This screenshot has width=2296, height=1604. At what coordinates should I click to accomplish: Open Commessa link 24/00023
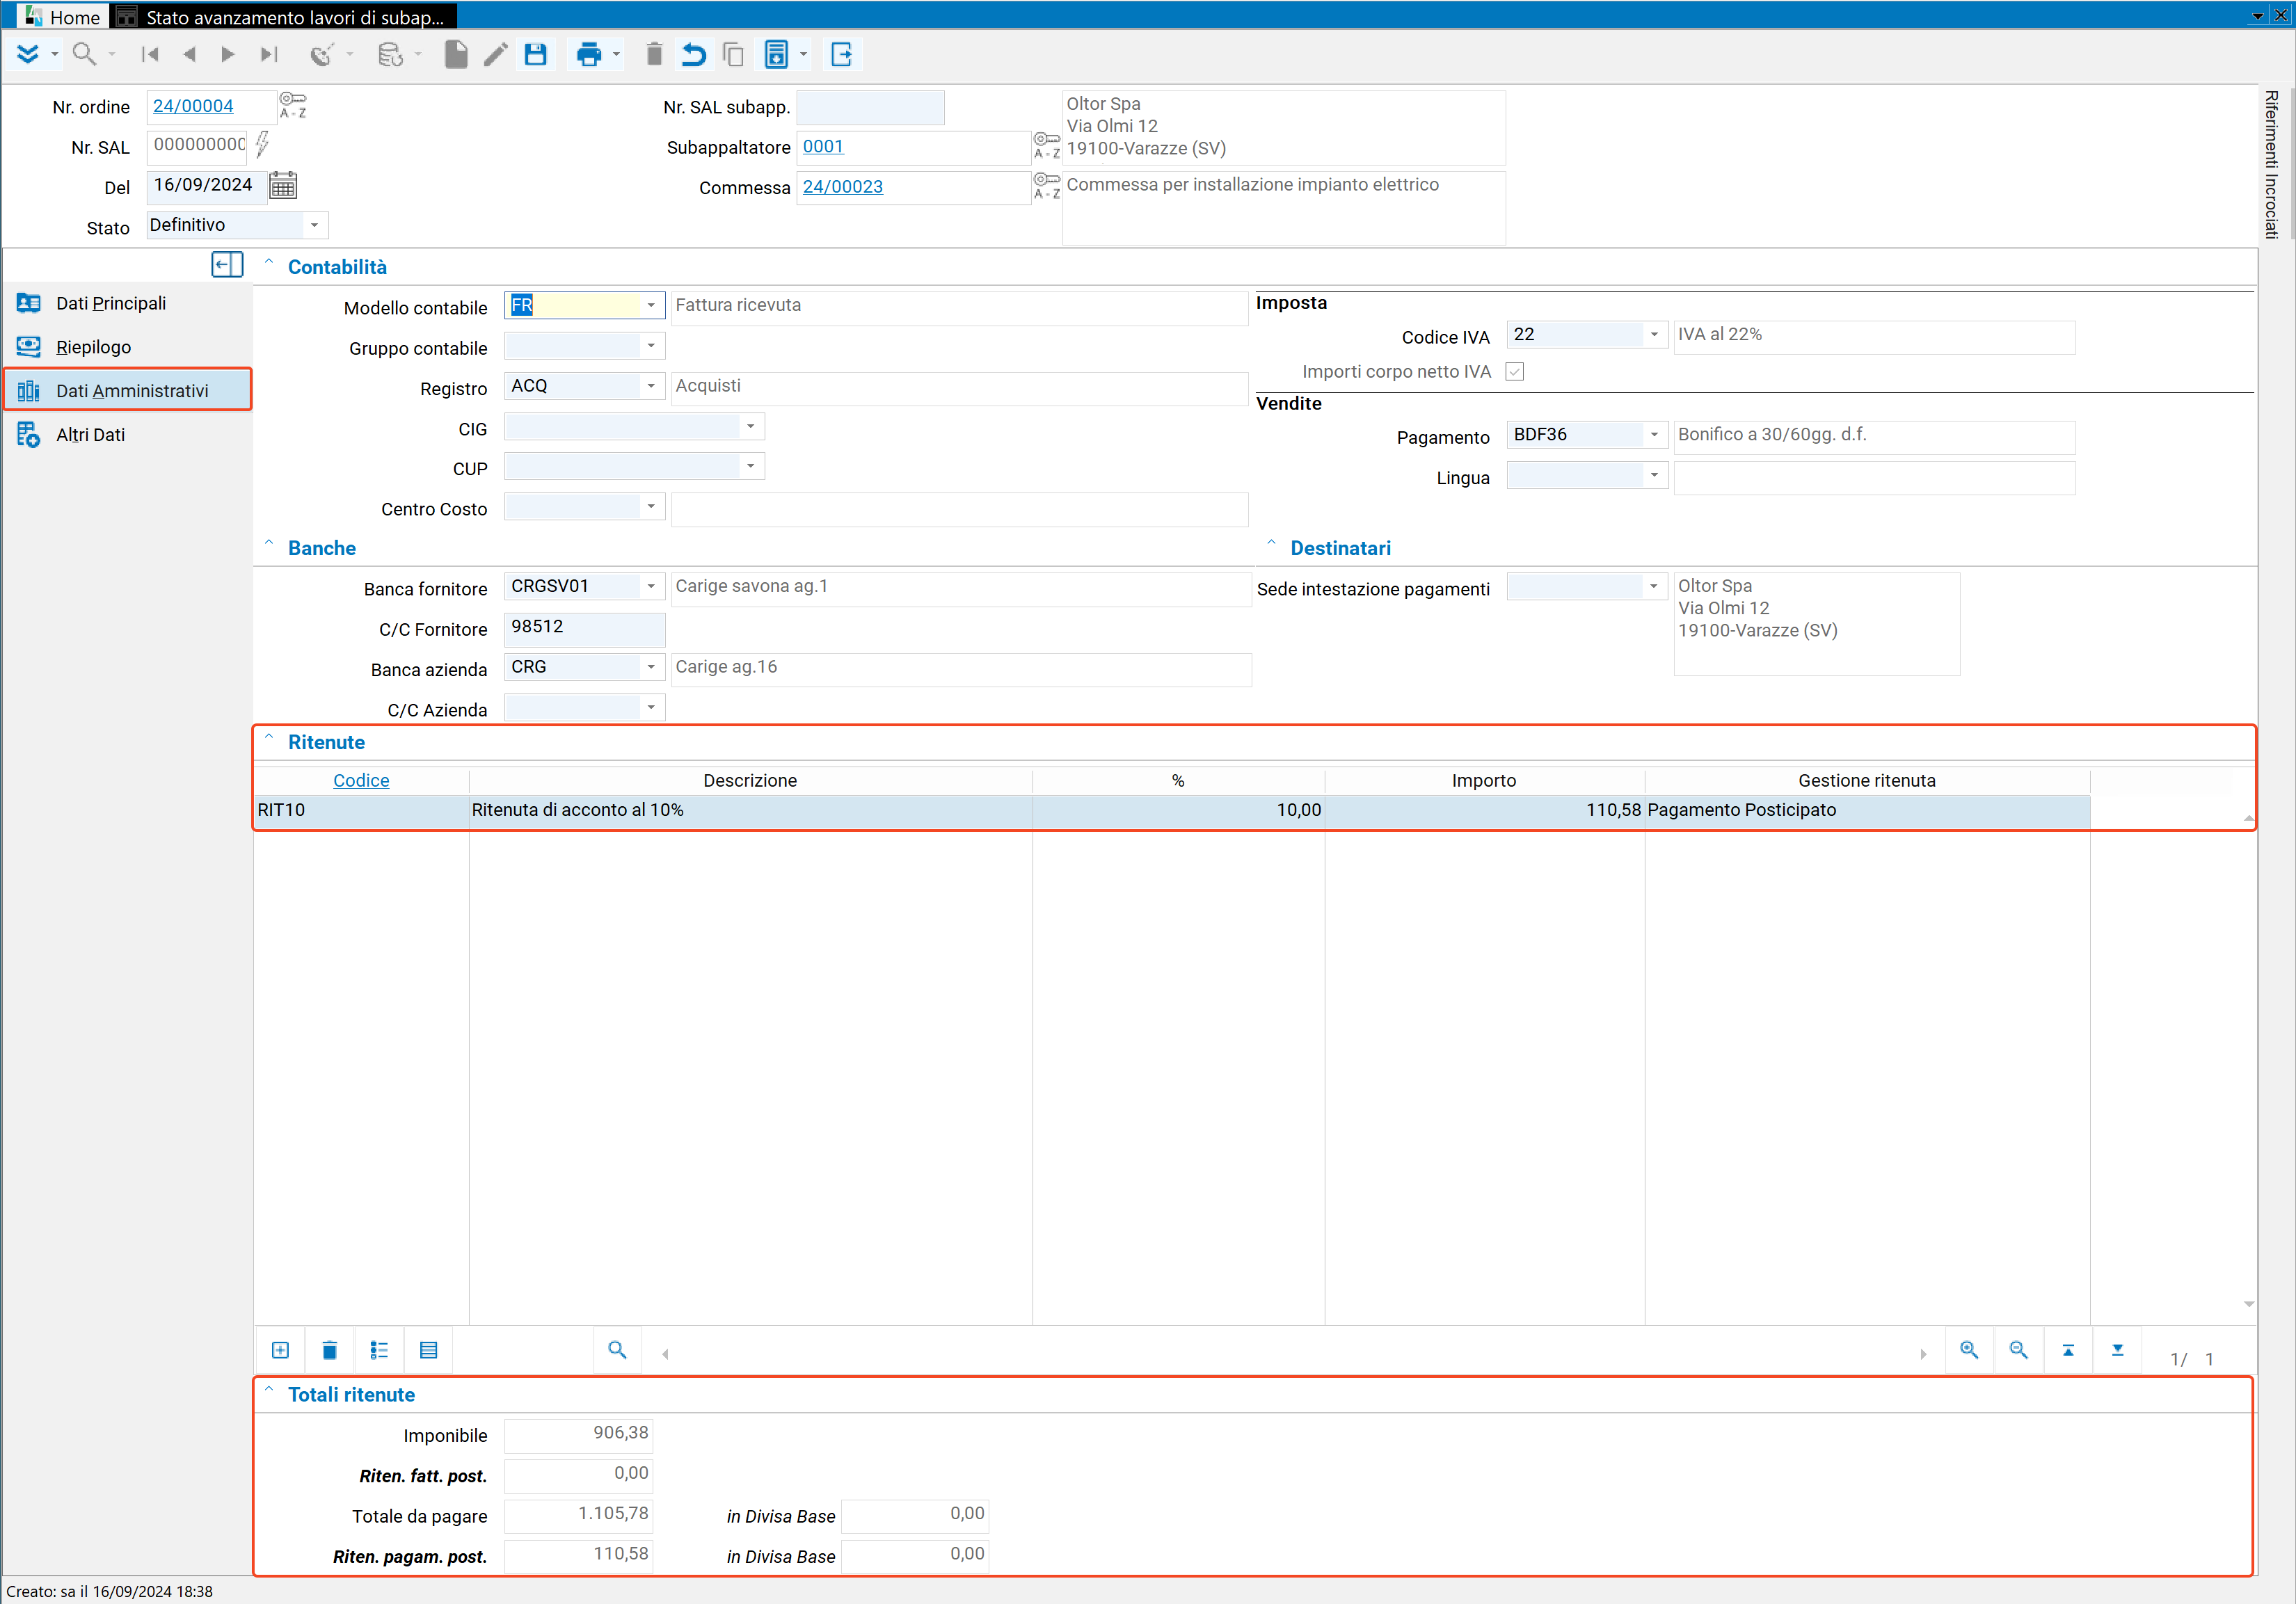coord(843,187)
